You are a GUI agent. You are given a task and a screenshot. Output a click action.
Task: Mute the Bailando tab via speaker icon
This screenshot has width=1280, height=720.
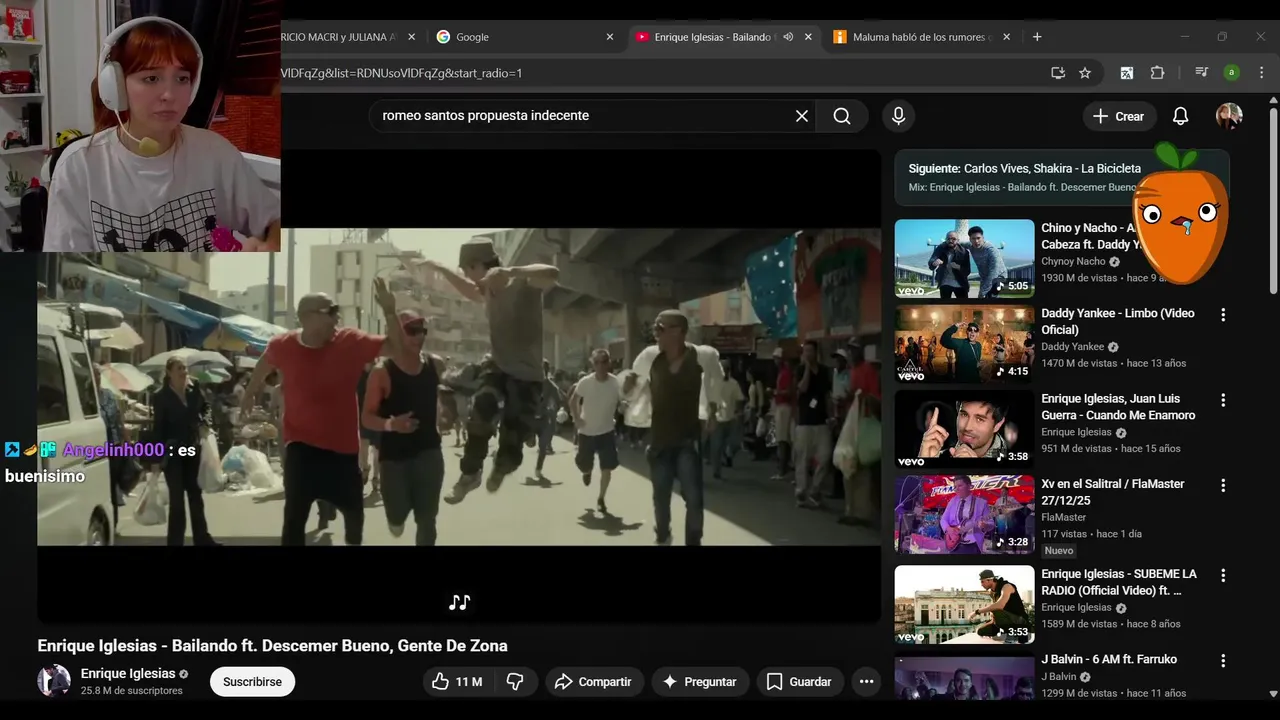(788, 37)
